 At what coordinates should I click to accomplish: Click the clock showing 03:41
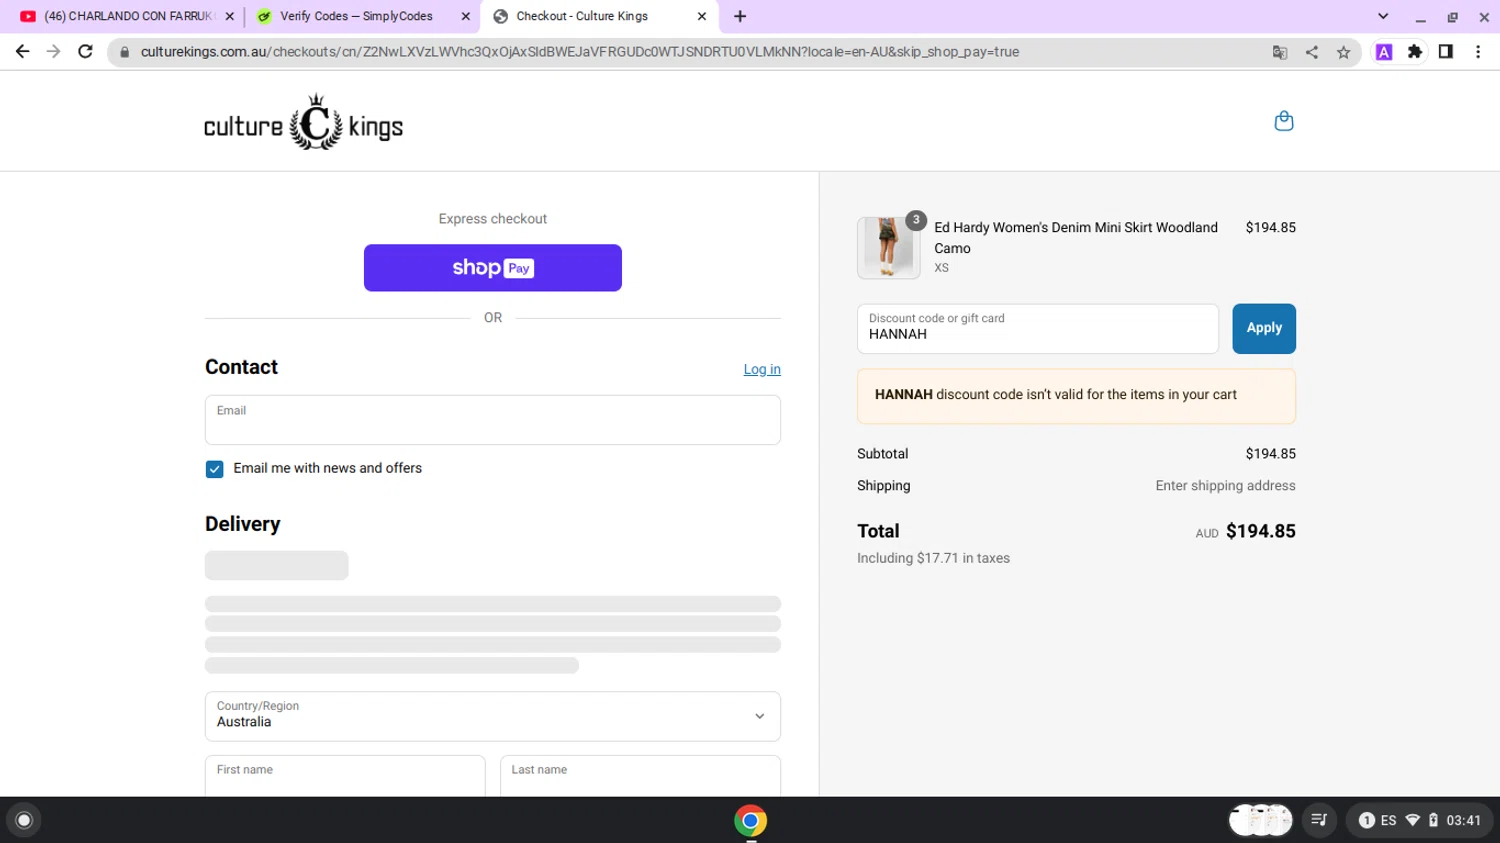coord(1463,820)
